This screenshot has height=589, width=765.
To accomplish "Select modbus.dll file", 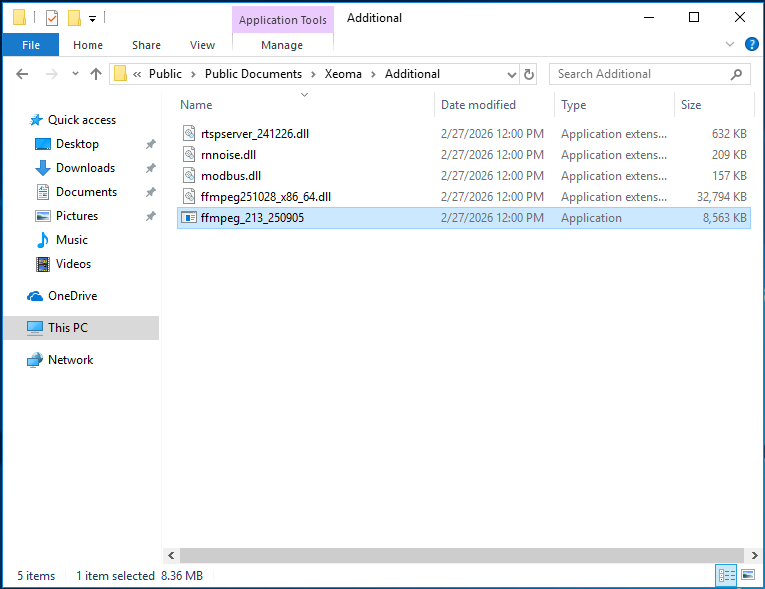I will pyautogui.click(x=463, y=176).
